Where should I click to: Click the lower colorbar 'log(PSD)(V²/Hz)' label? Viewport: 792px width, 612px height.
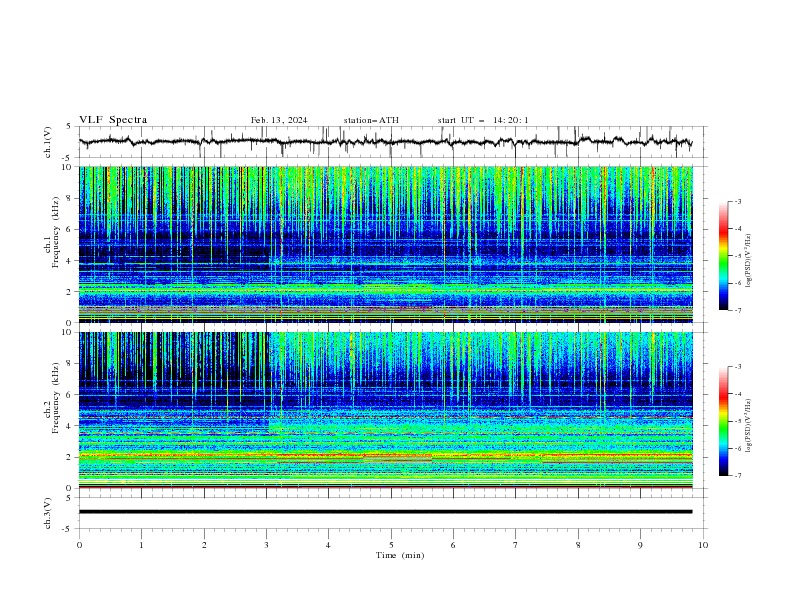[748, 426]
